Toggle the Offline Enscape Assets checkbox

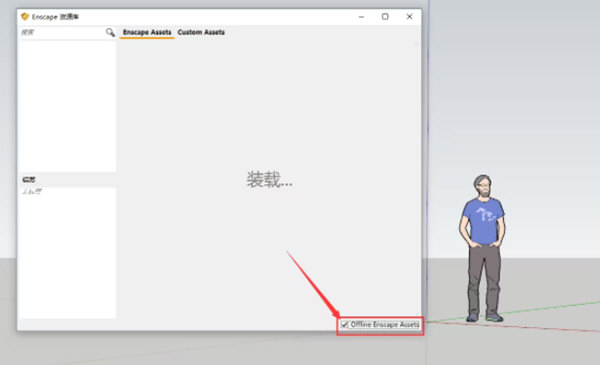click(x=344, y=325)
